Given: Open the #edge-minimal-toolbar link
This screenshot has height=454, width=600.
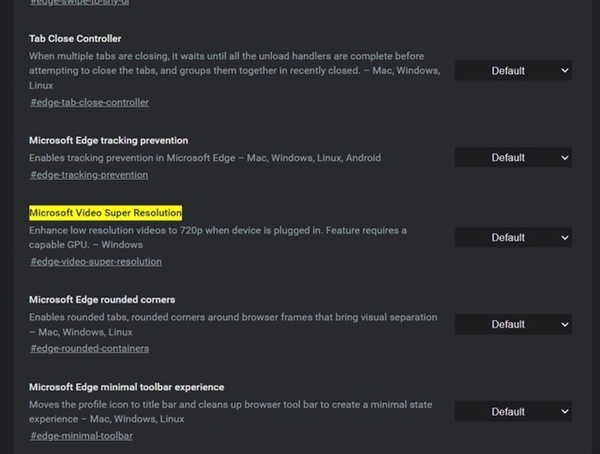Looking at the screenshot, I should pyautogui.click(x=81, y=436).
